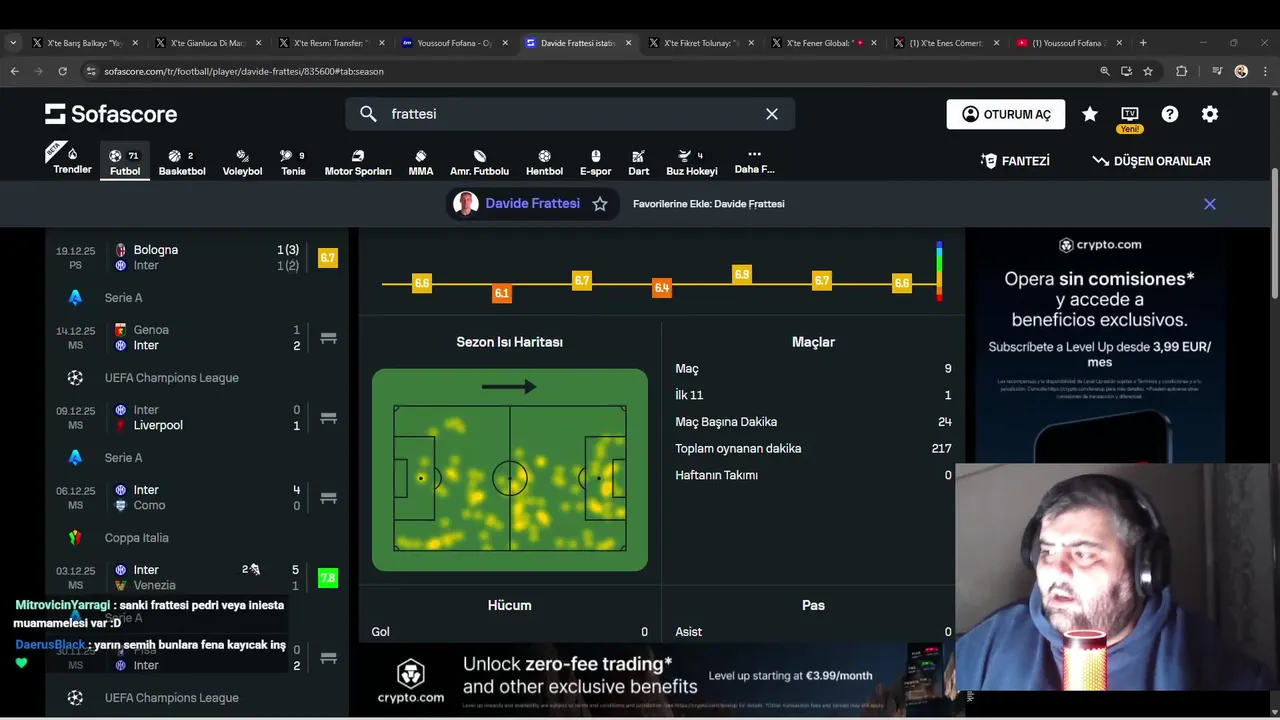Click the orange 6.4 rating marker on graph
The width and height of the screenshot is (1280, 720).
tap(662, 288)
